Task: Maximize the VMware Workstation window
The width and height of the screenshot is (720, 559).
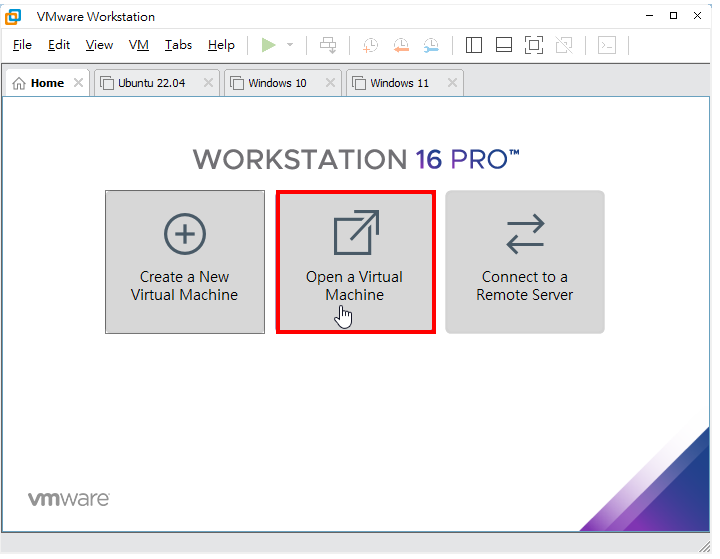Action: 673,16
